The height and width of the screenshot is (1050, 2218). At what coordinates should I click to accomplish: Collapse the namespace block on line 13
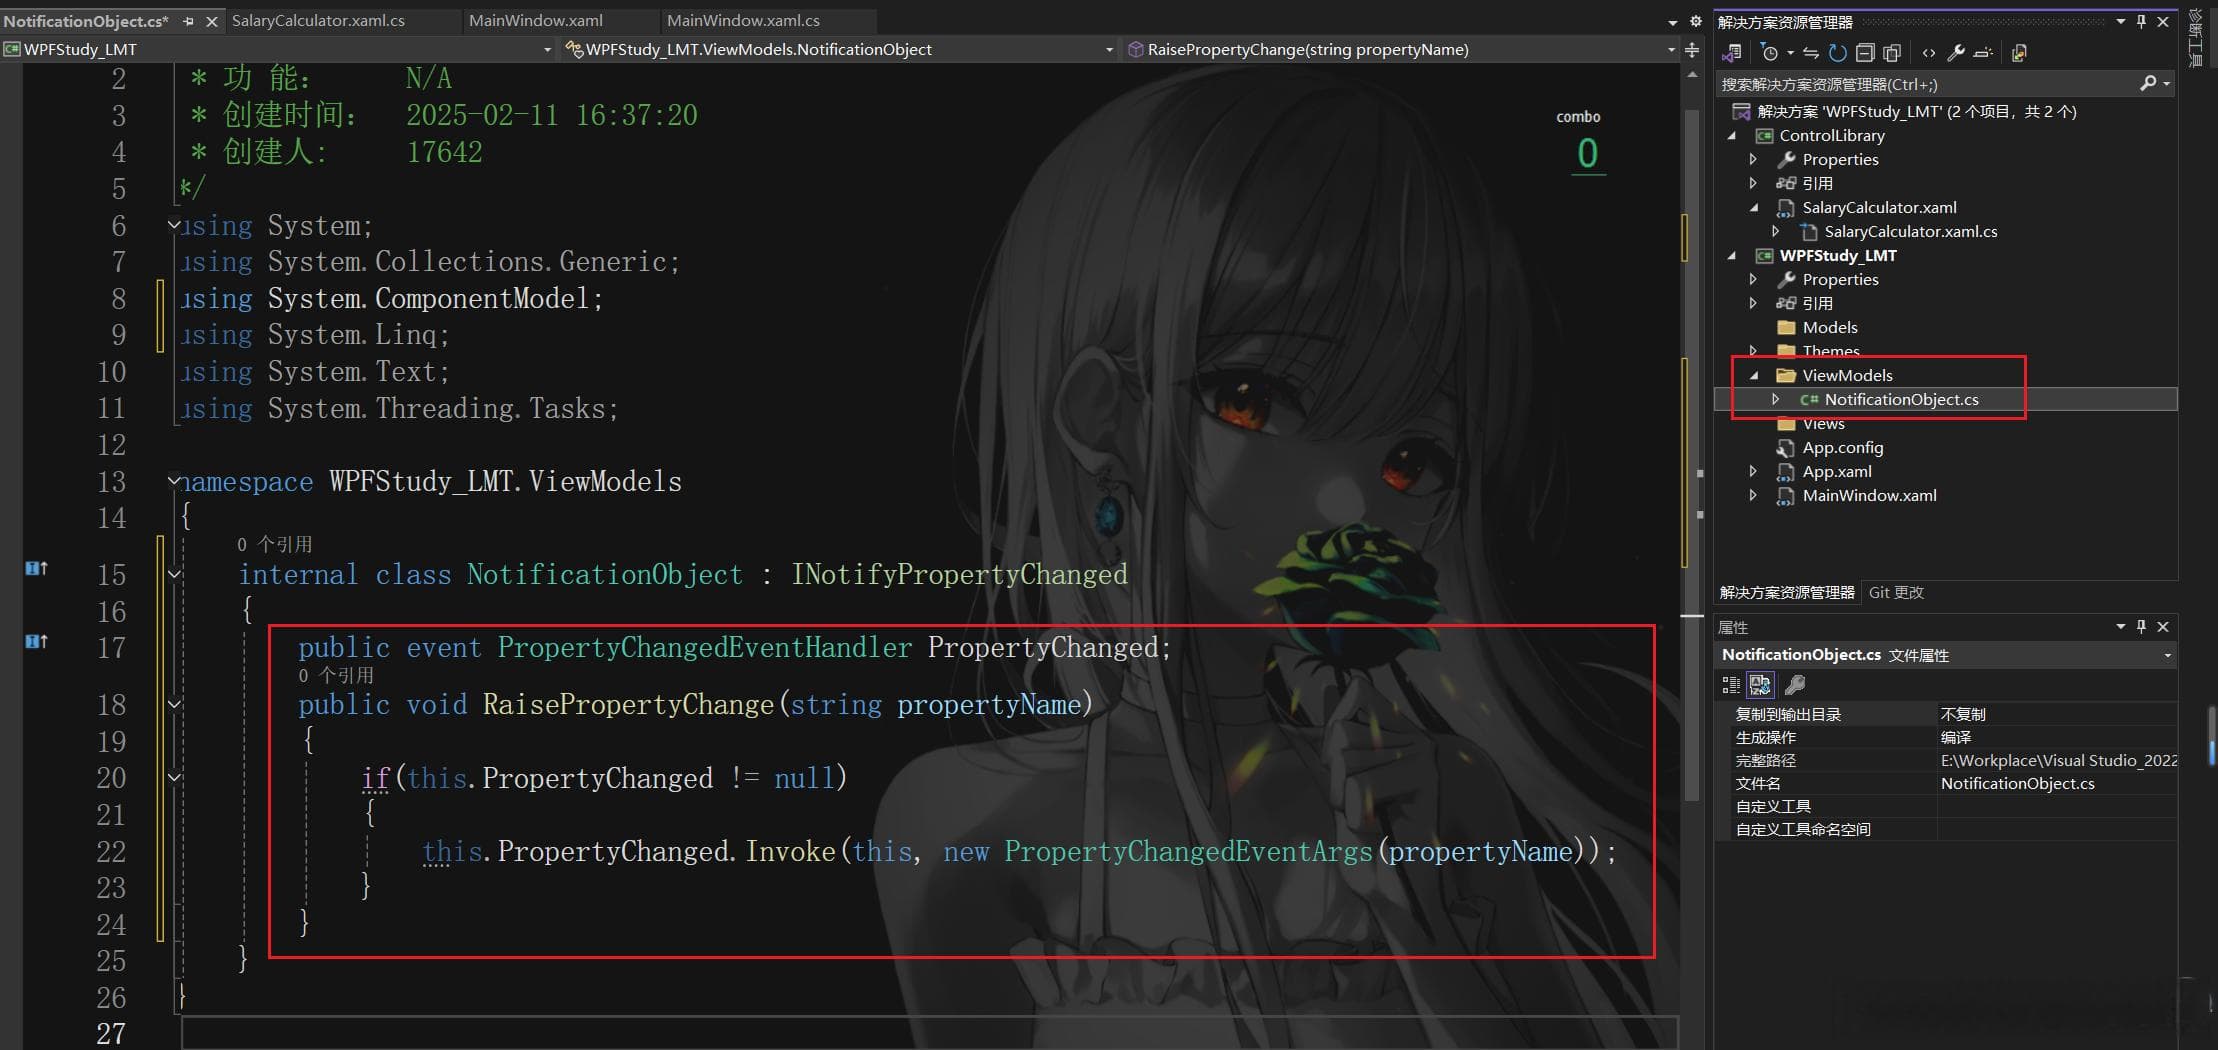point(174,481)
